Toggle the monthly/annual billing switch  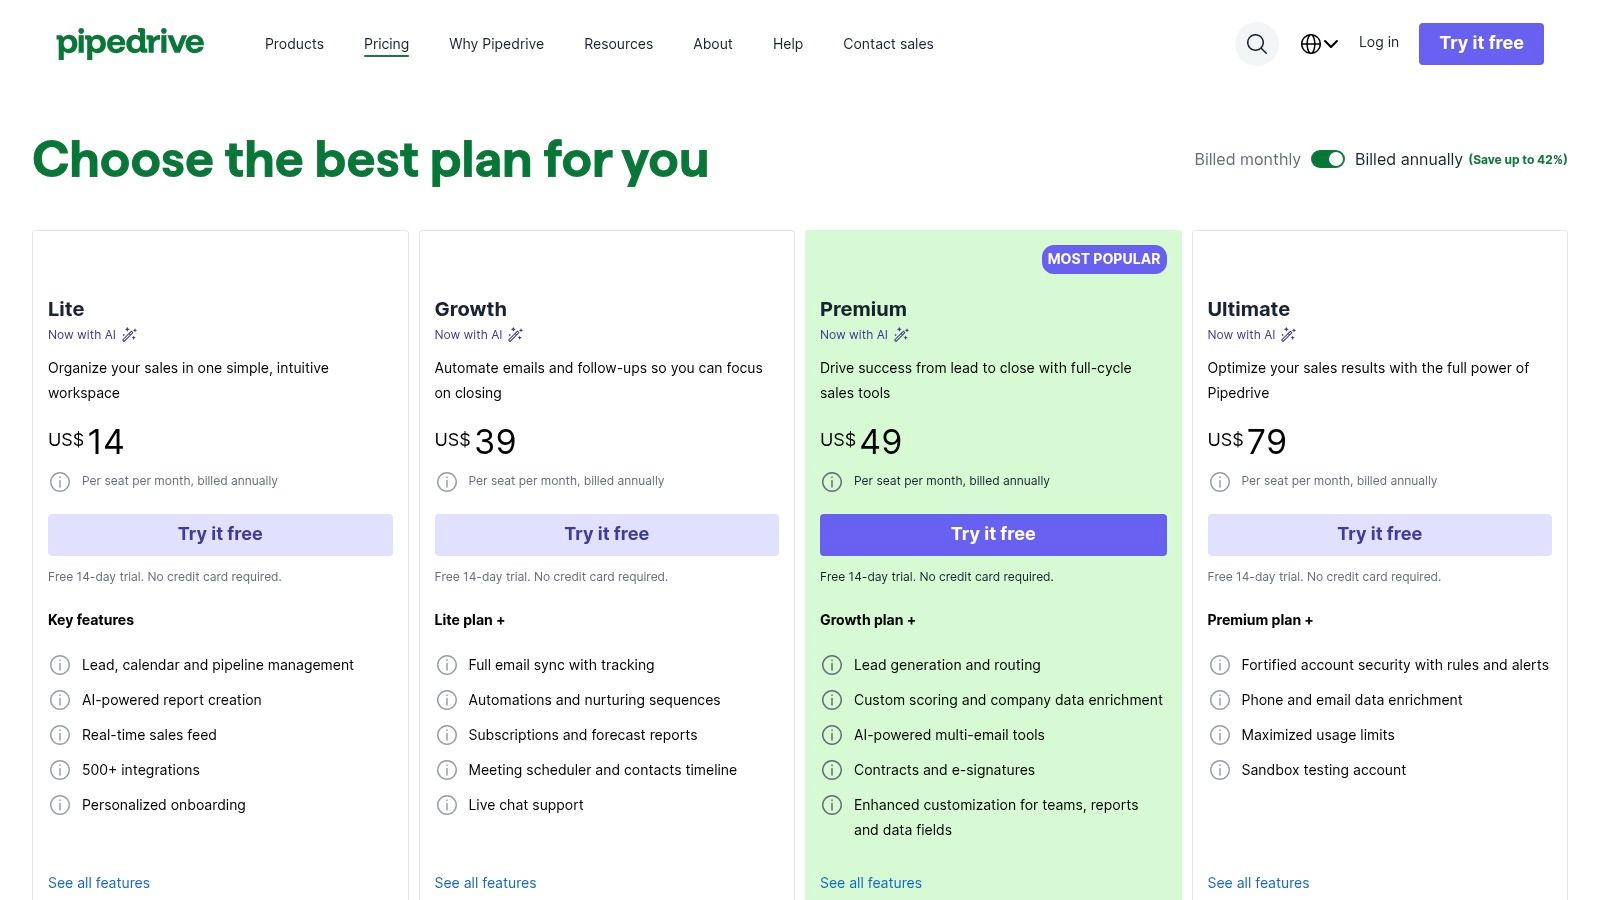[x=1328, y=159]
